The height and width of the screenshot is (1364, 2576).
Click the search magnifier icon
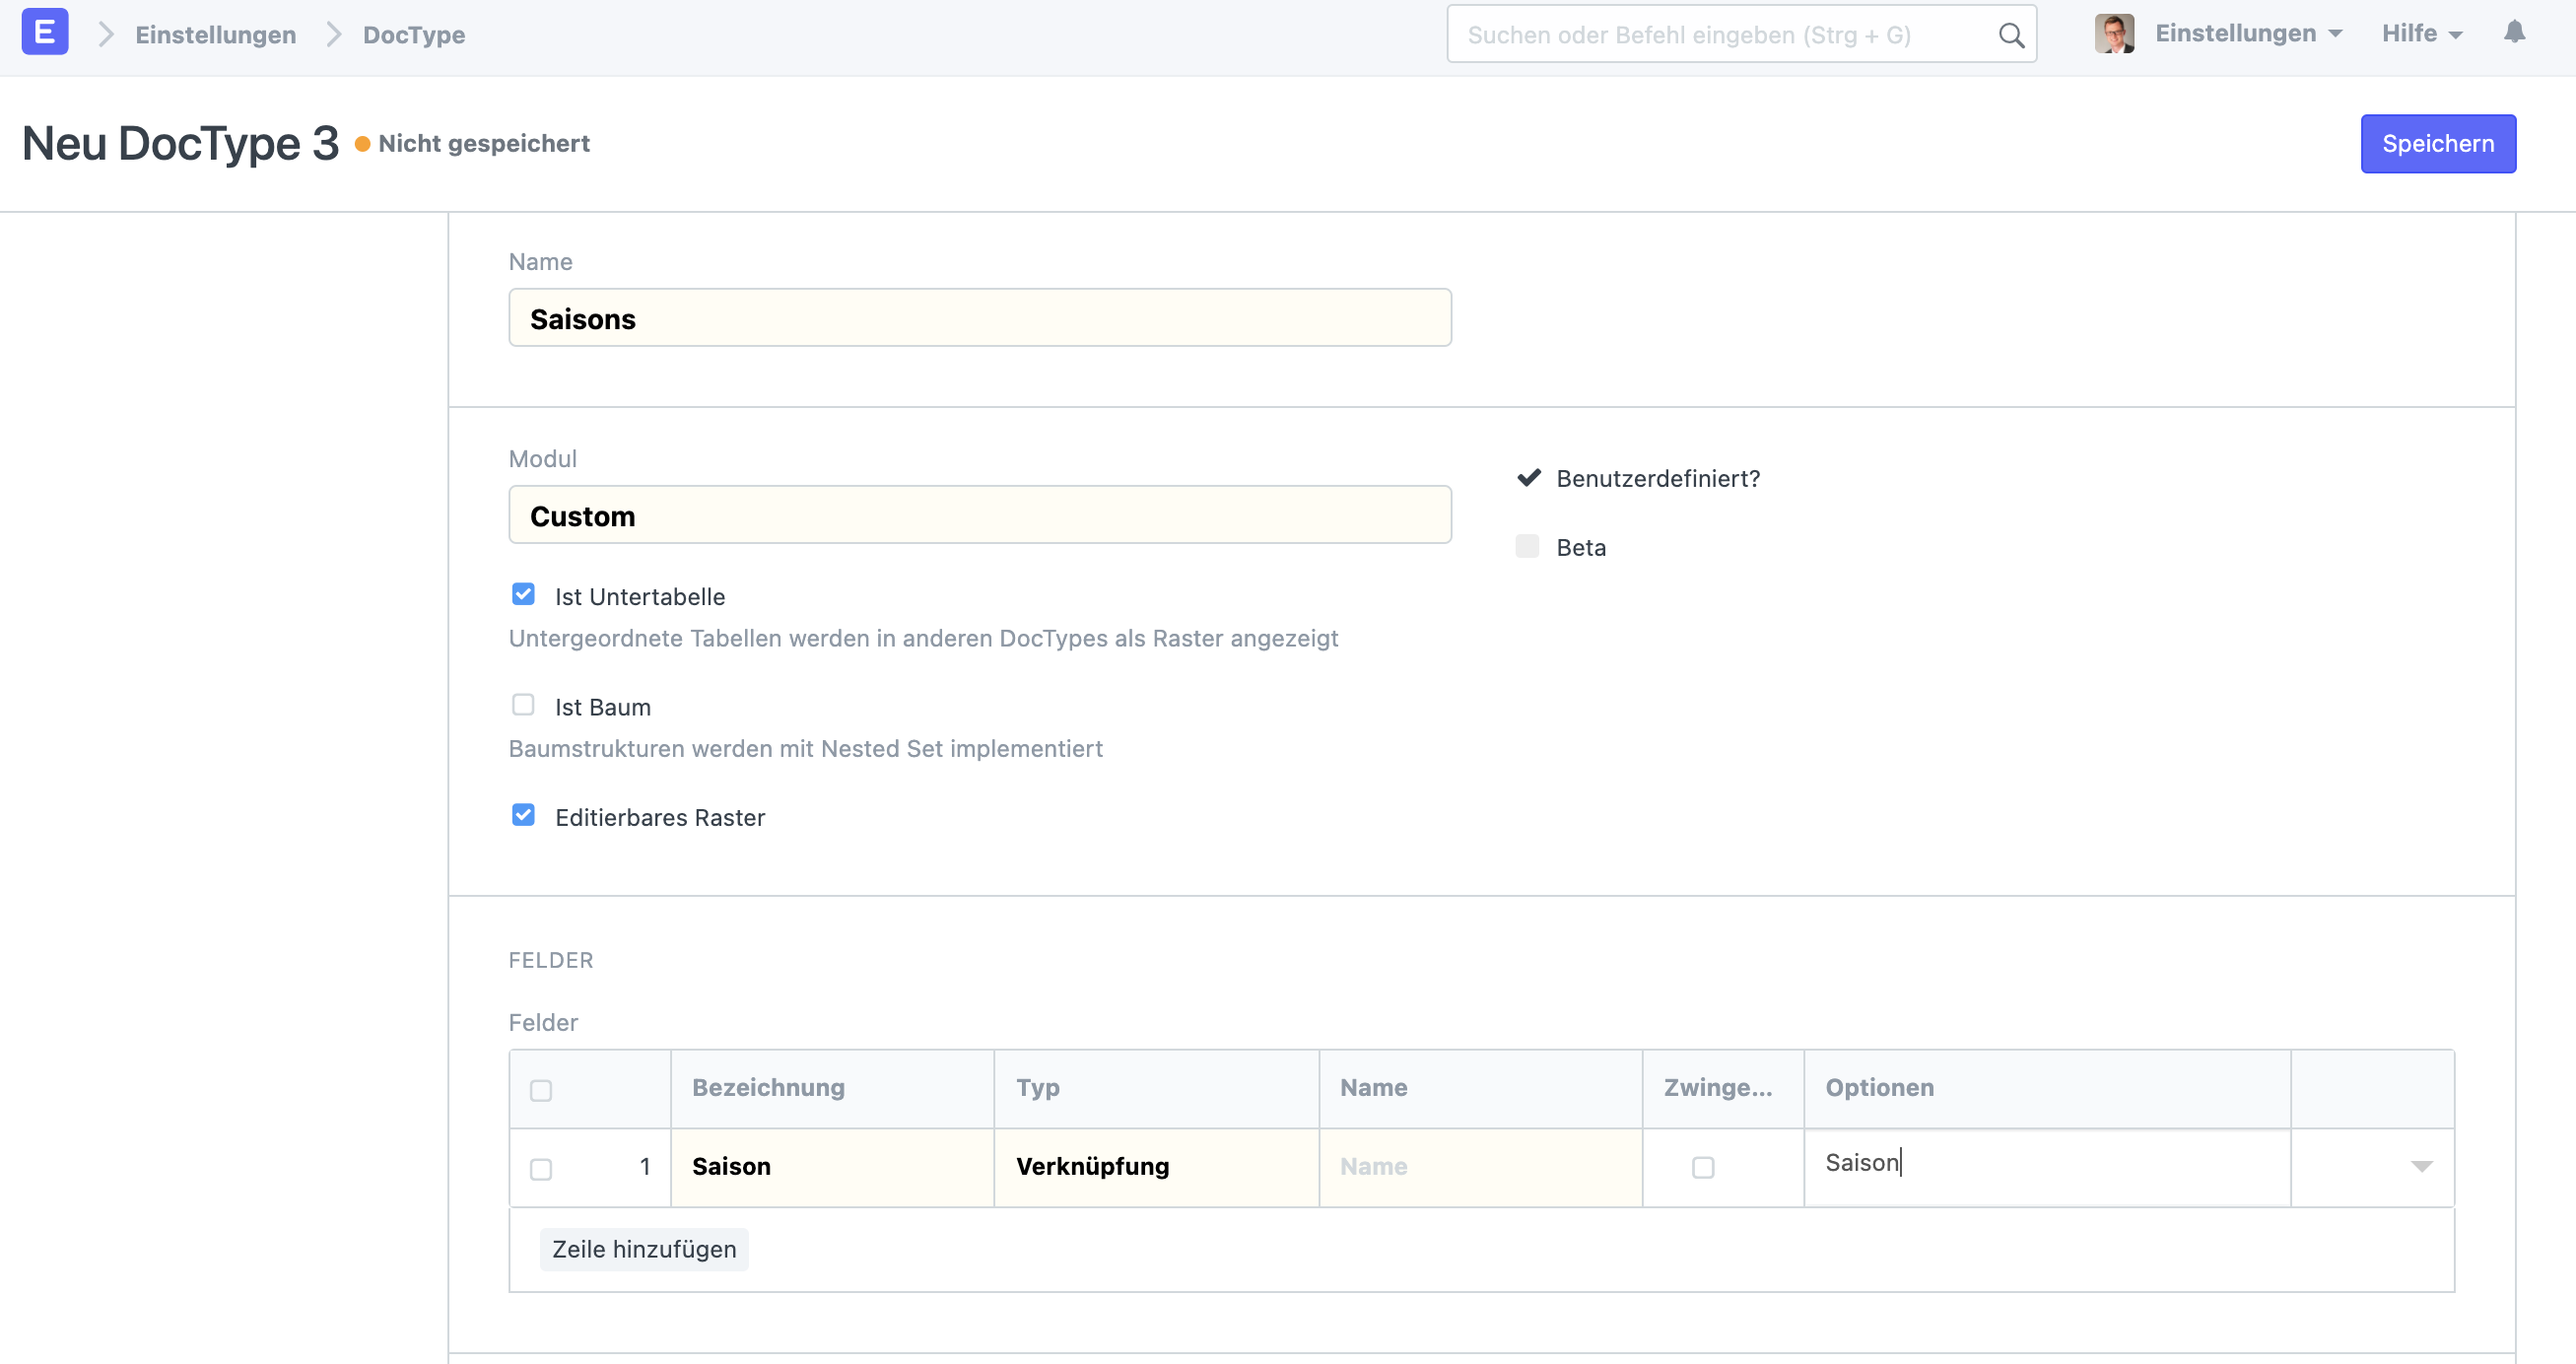pos(2011,35)
